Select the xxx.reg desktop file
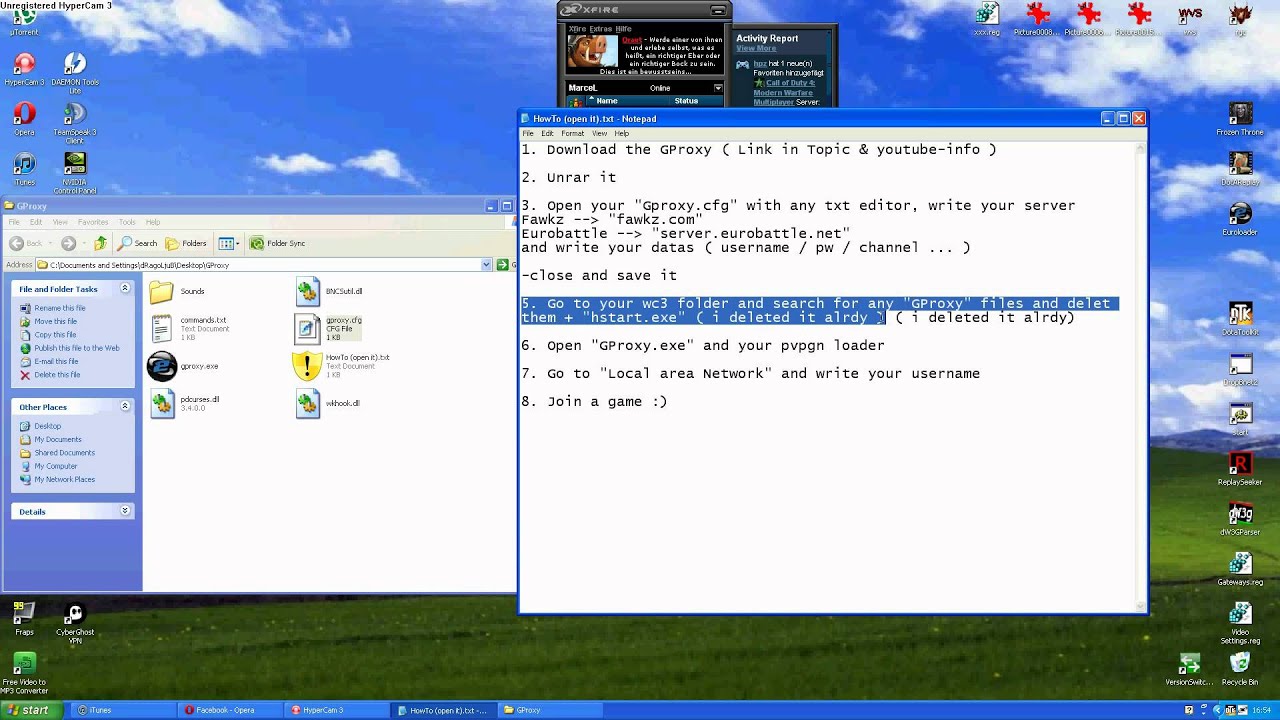1280x720 pixels. (x=987, y=19)
